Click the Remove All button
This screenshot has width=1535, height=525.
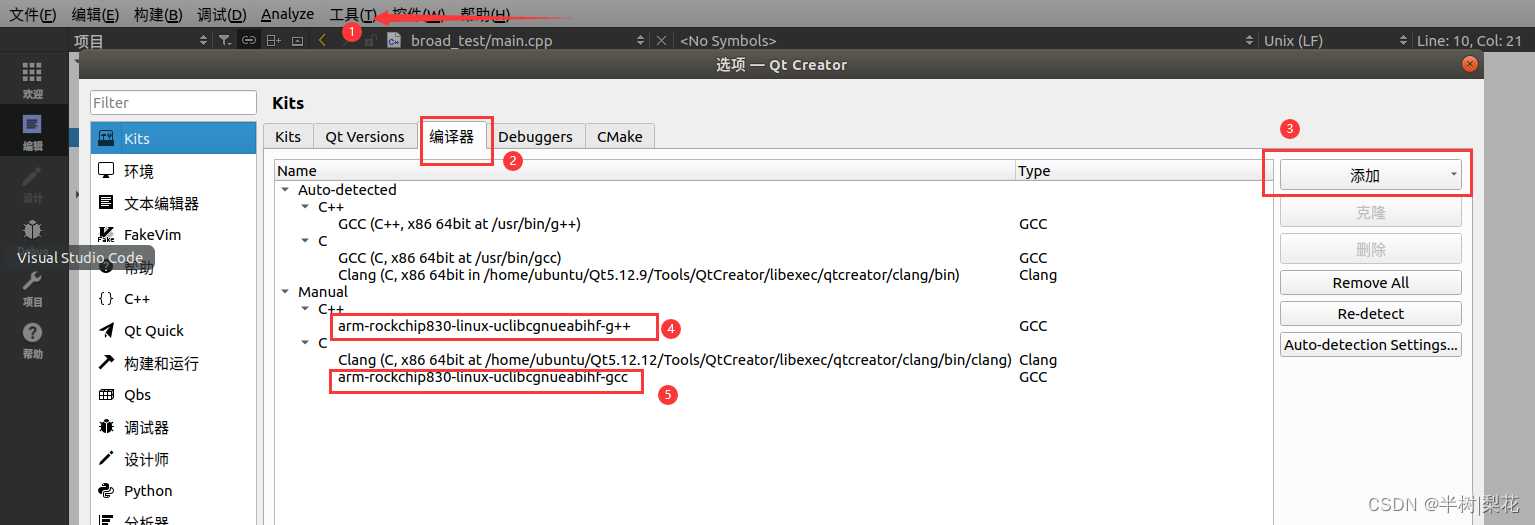[1371, 283]
